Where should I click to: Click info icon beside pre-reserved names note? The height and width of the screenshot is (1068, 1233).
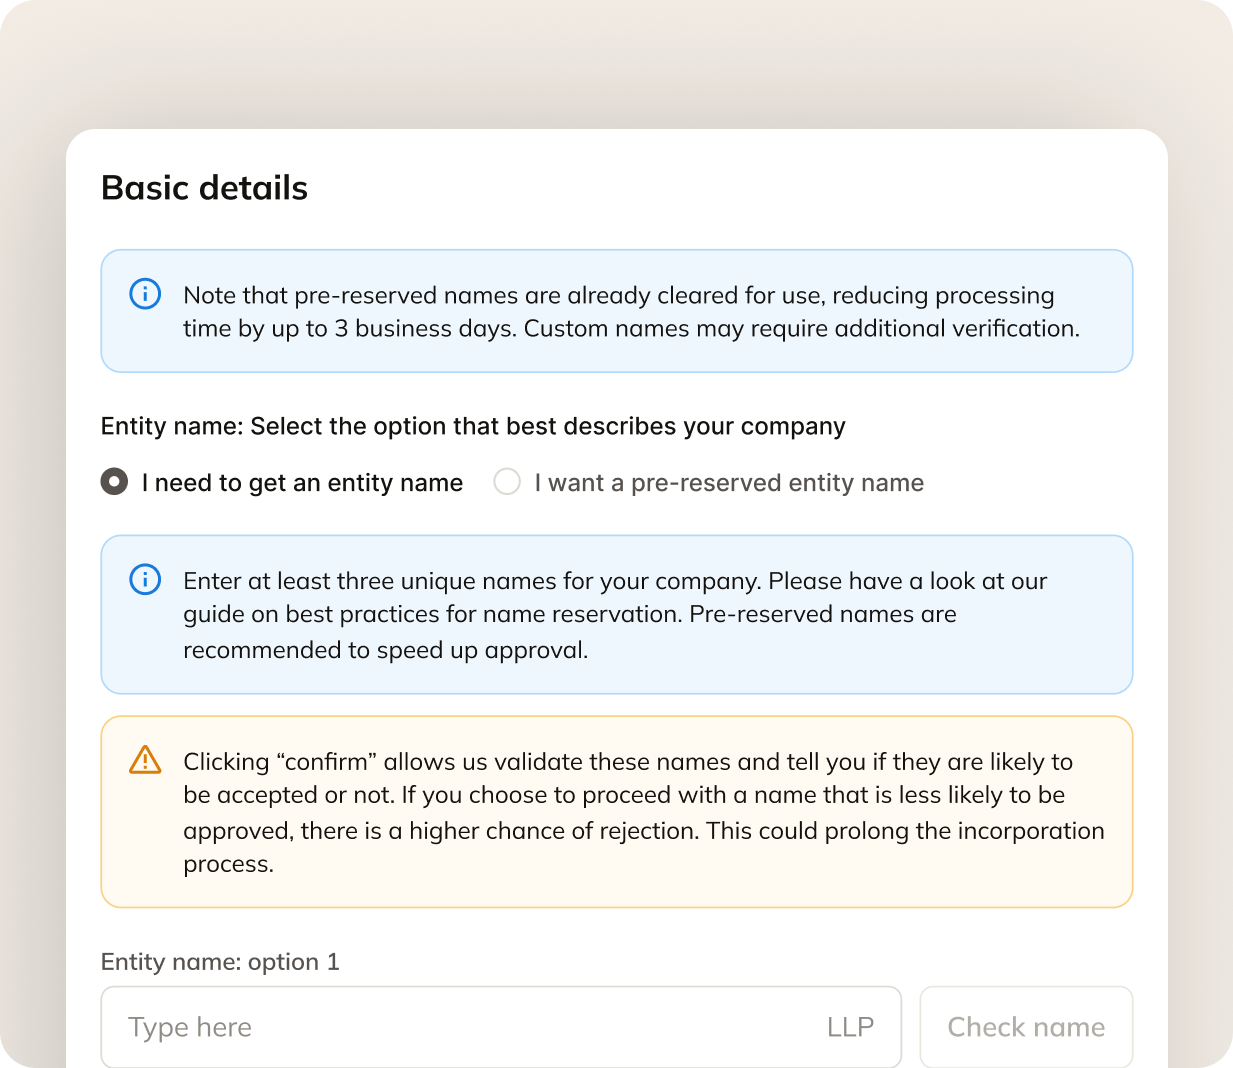click(x=145, y=294)
